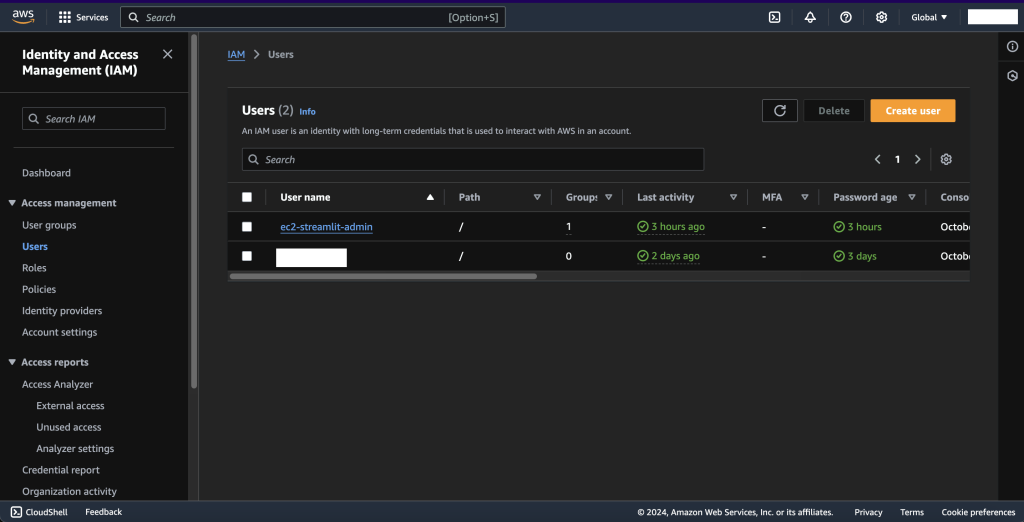
Task: Open the help question mark icon
Action: click(x=846, y=18)
